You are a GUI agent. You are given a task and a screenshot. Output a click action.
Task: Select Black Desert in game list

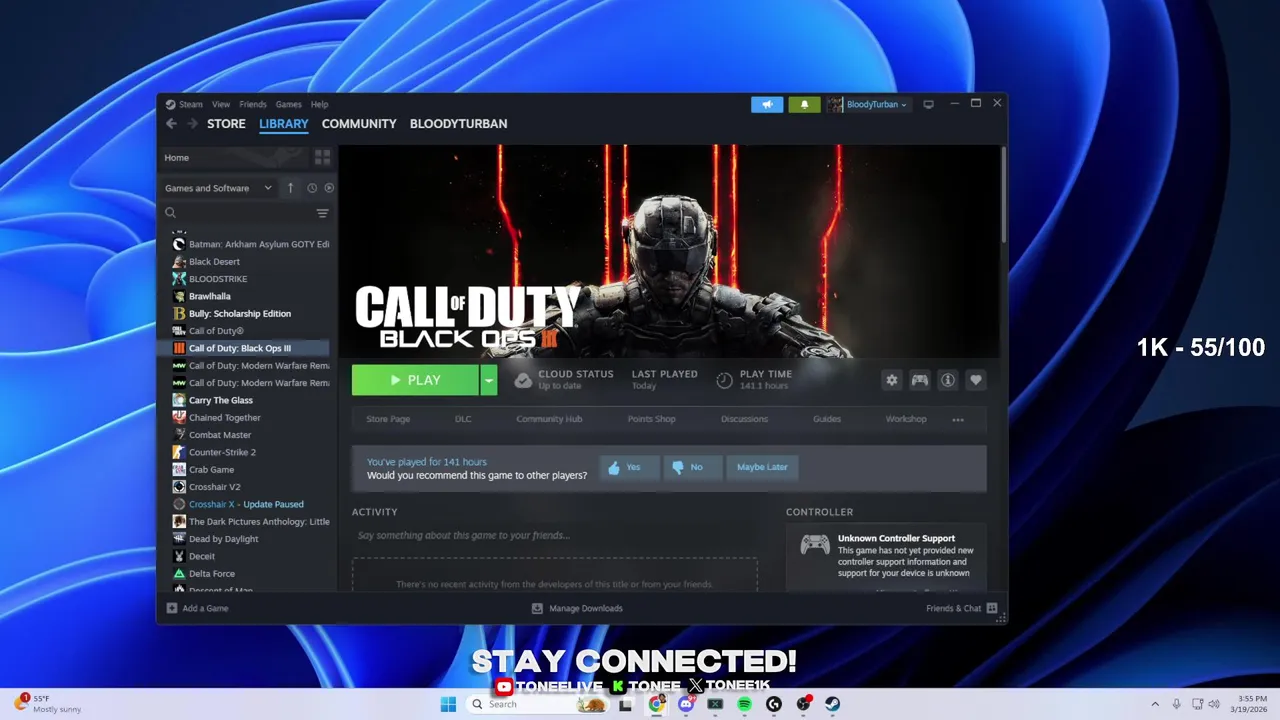pyautogui.click(x=250, y=262)
